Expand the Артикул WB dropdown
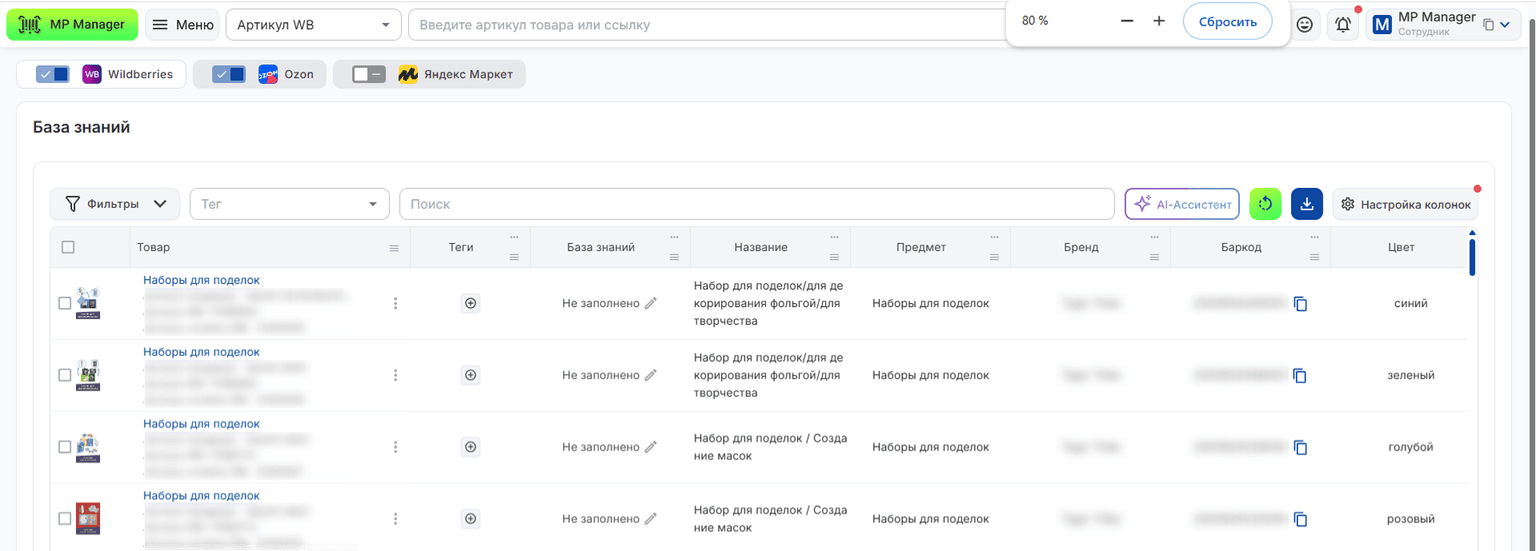The width and height of the screenshot is (1536, 551). (x=314, y=24)
